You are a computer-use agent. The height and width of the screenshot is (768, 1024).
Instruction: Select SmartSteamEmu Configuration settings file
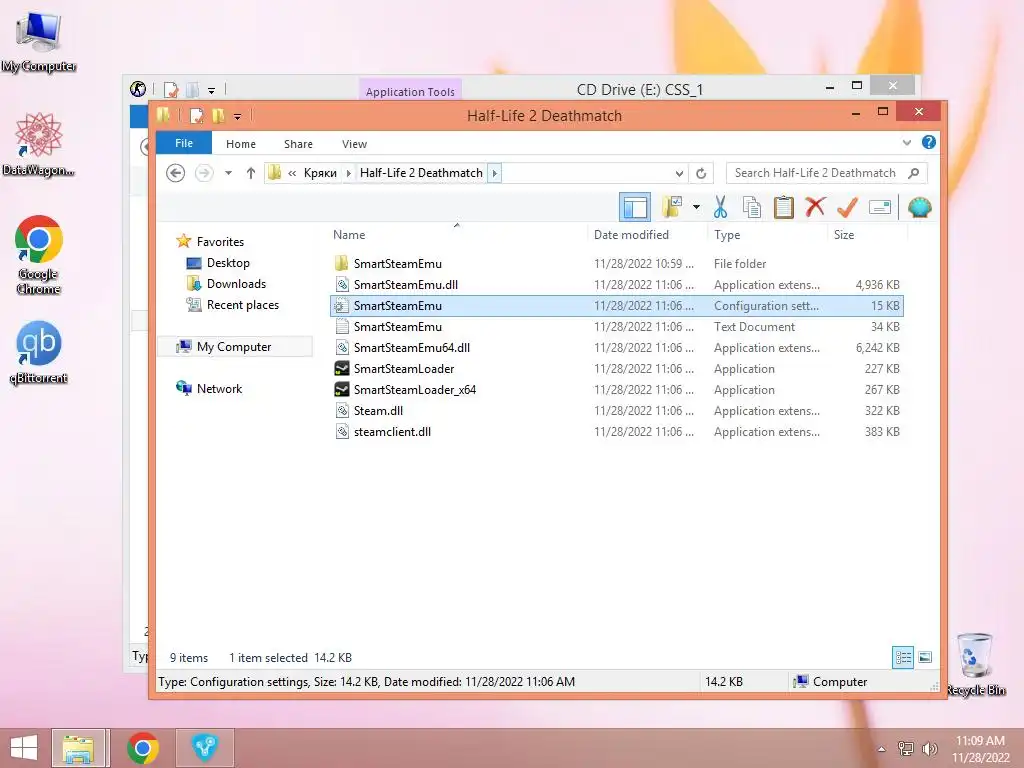click(616, 306)
